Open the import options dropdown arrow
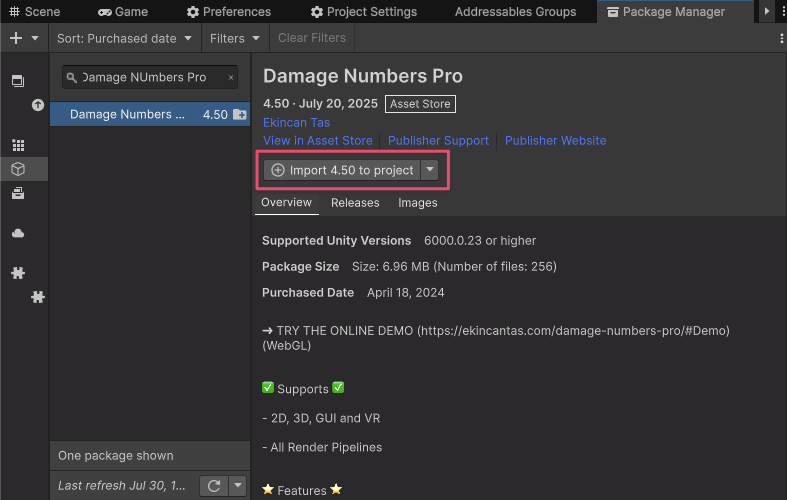Screen dimensions: 787x500 tap(430, 170)
